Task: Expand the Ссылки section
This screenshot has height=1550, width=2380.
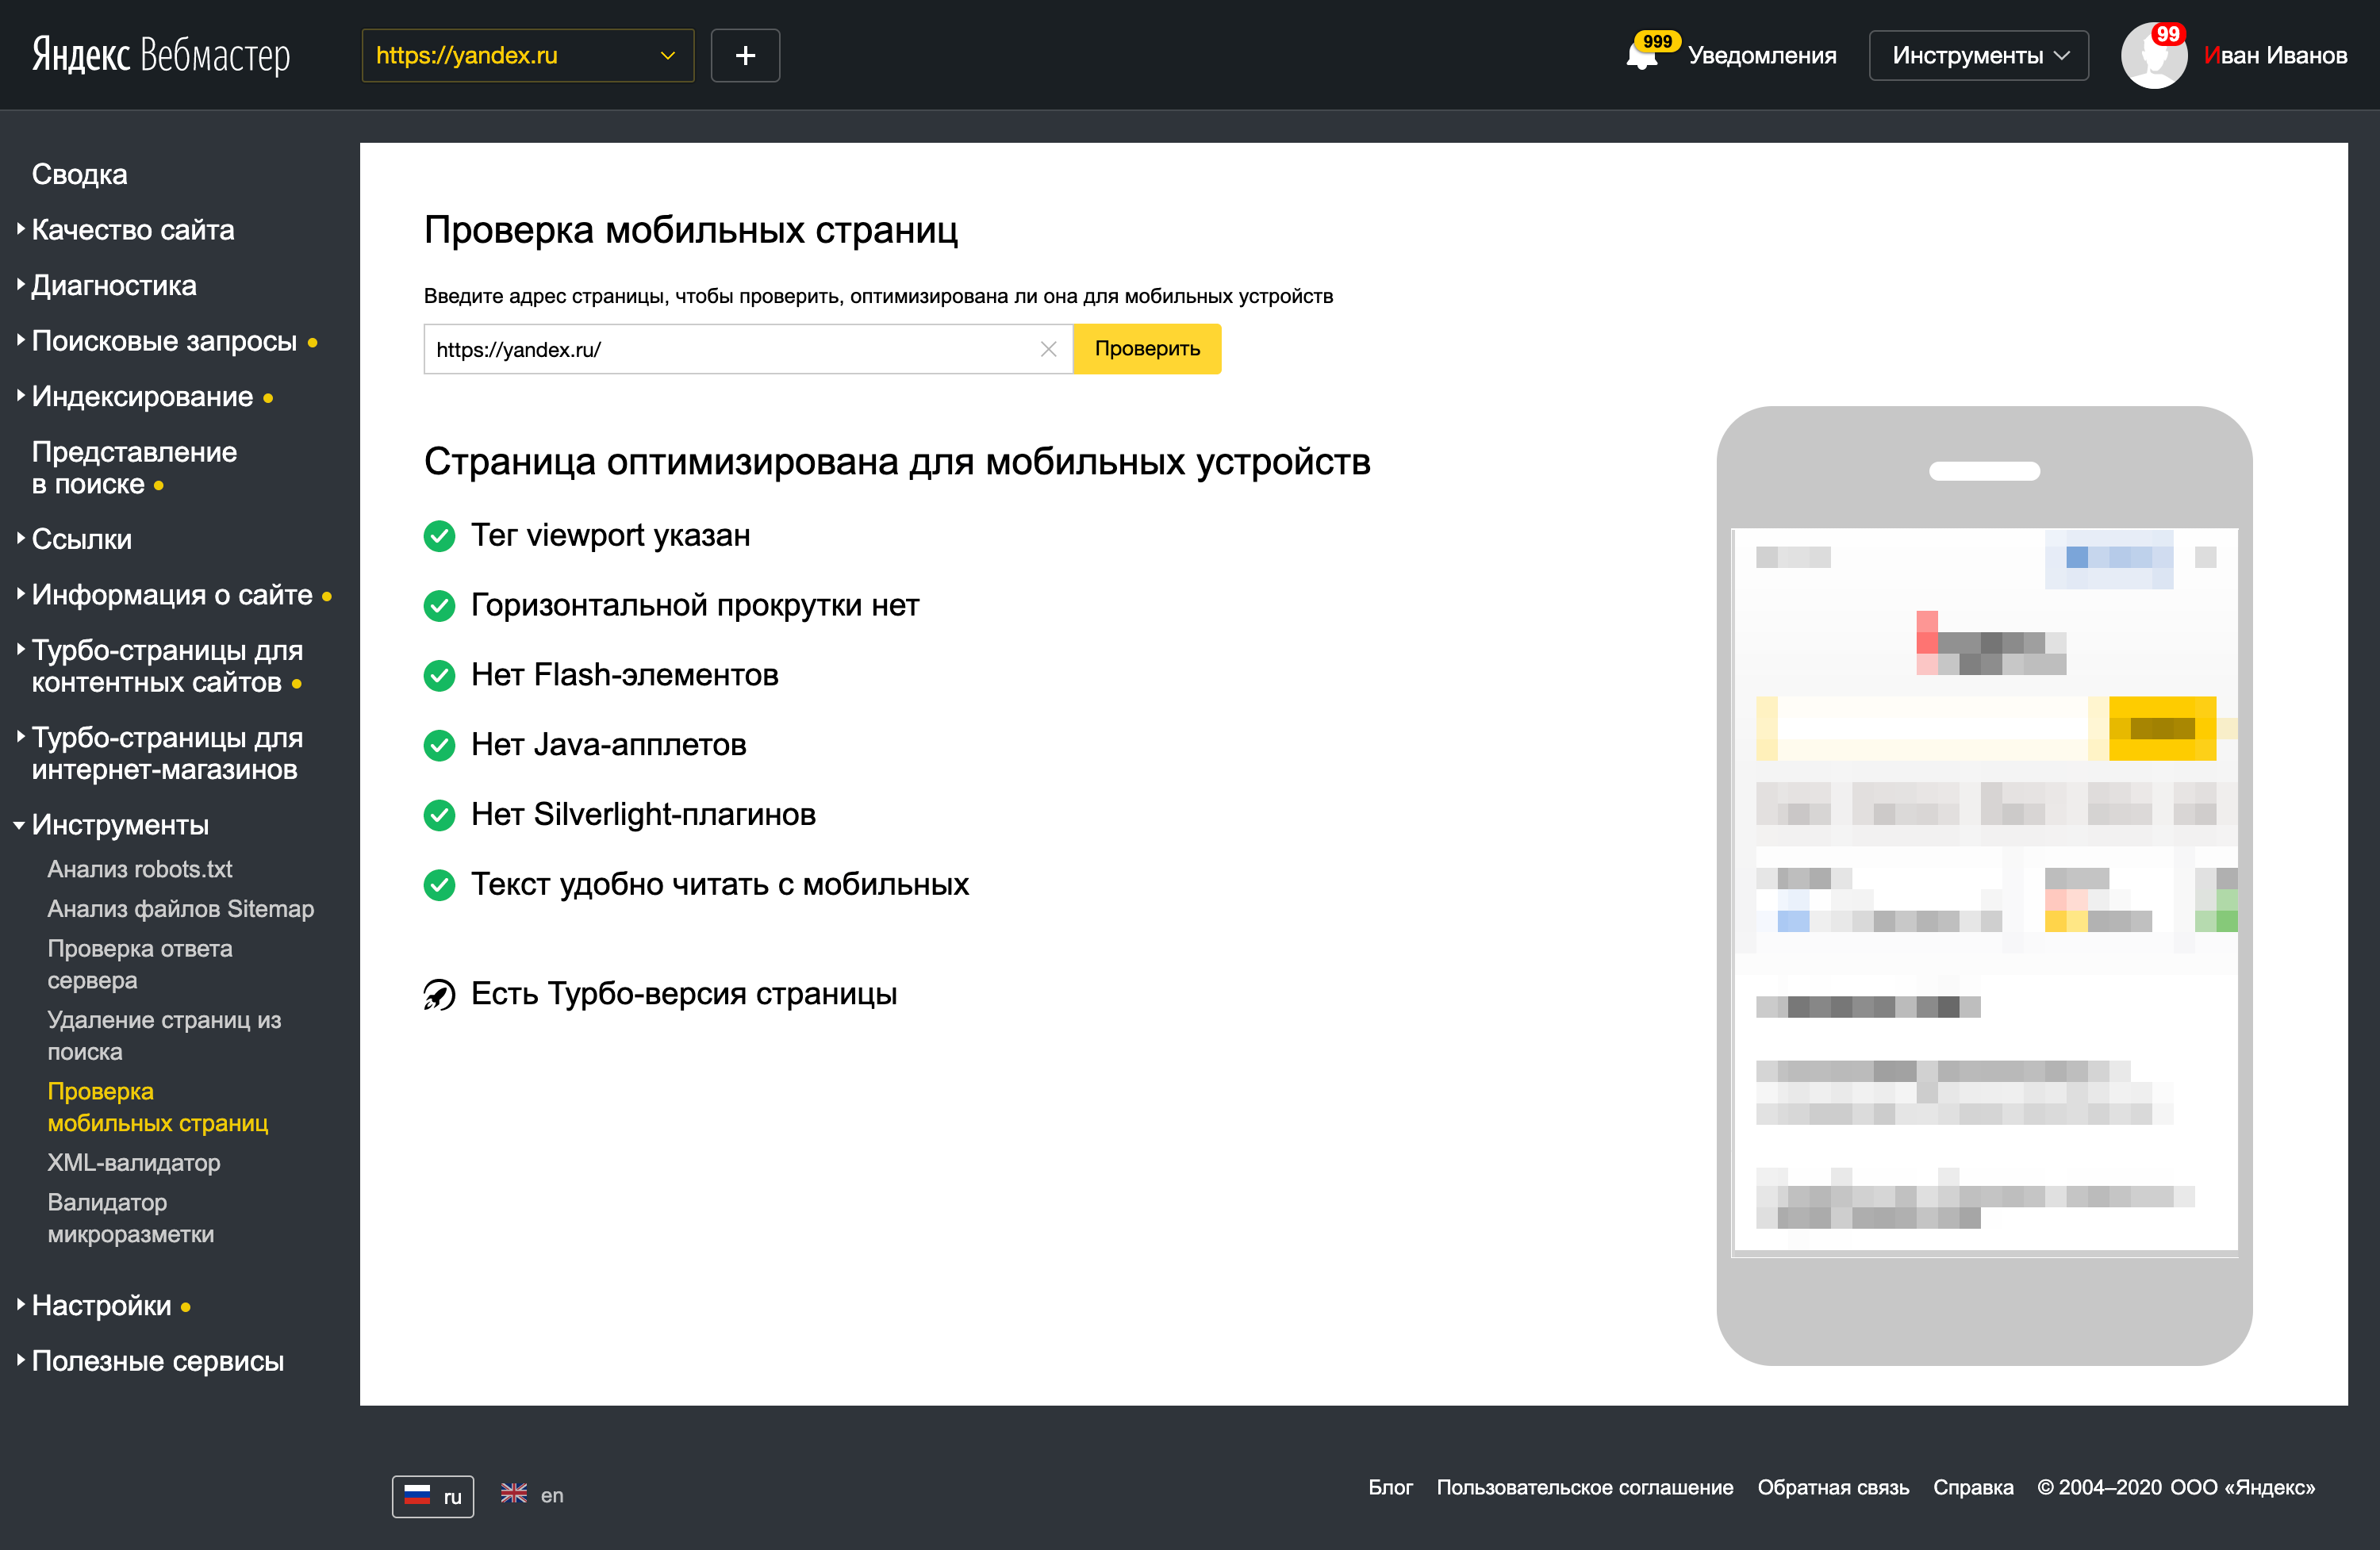Action: [82, 540]
